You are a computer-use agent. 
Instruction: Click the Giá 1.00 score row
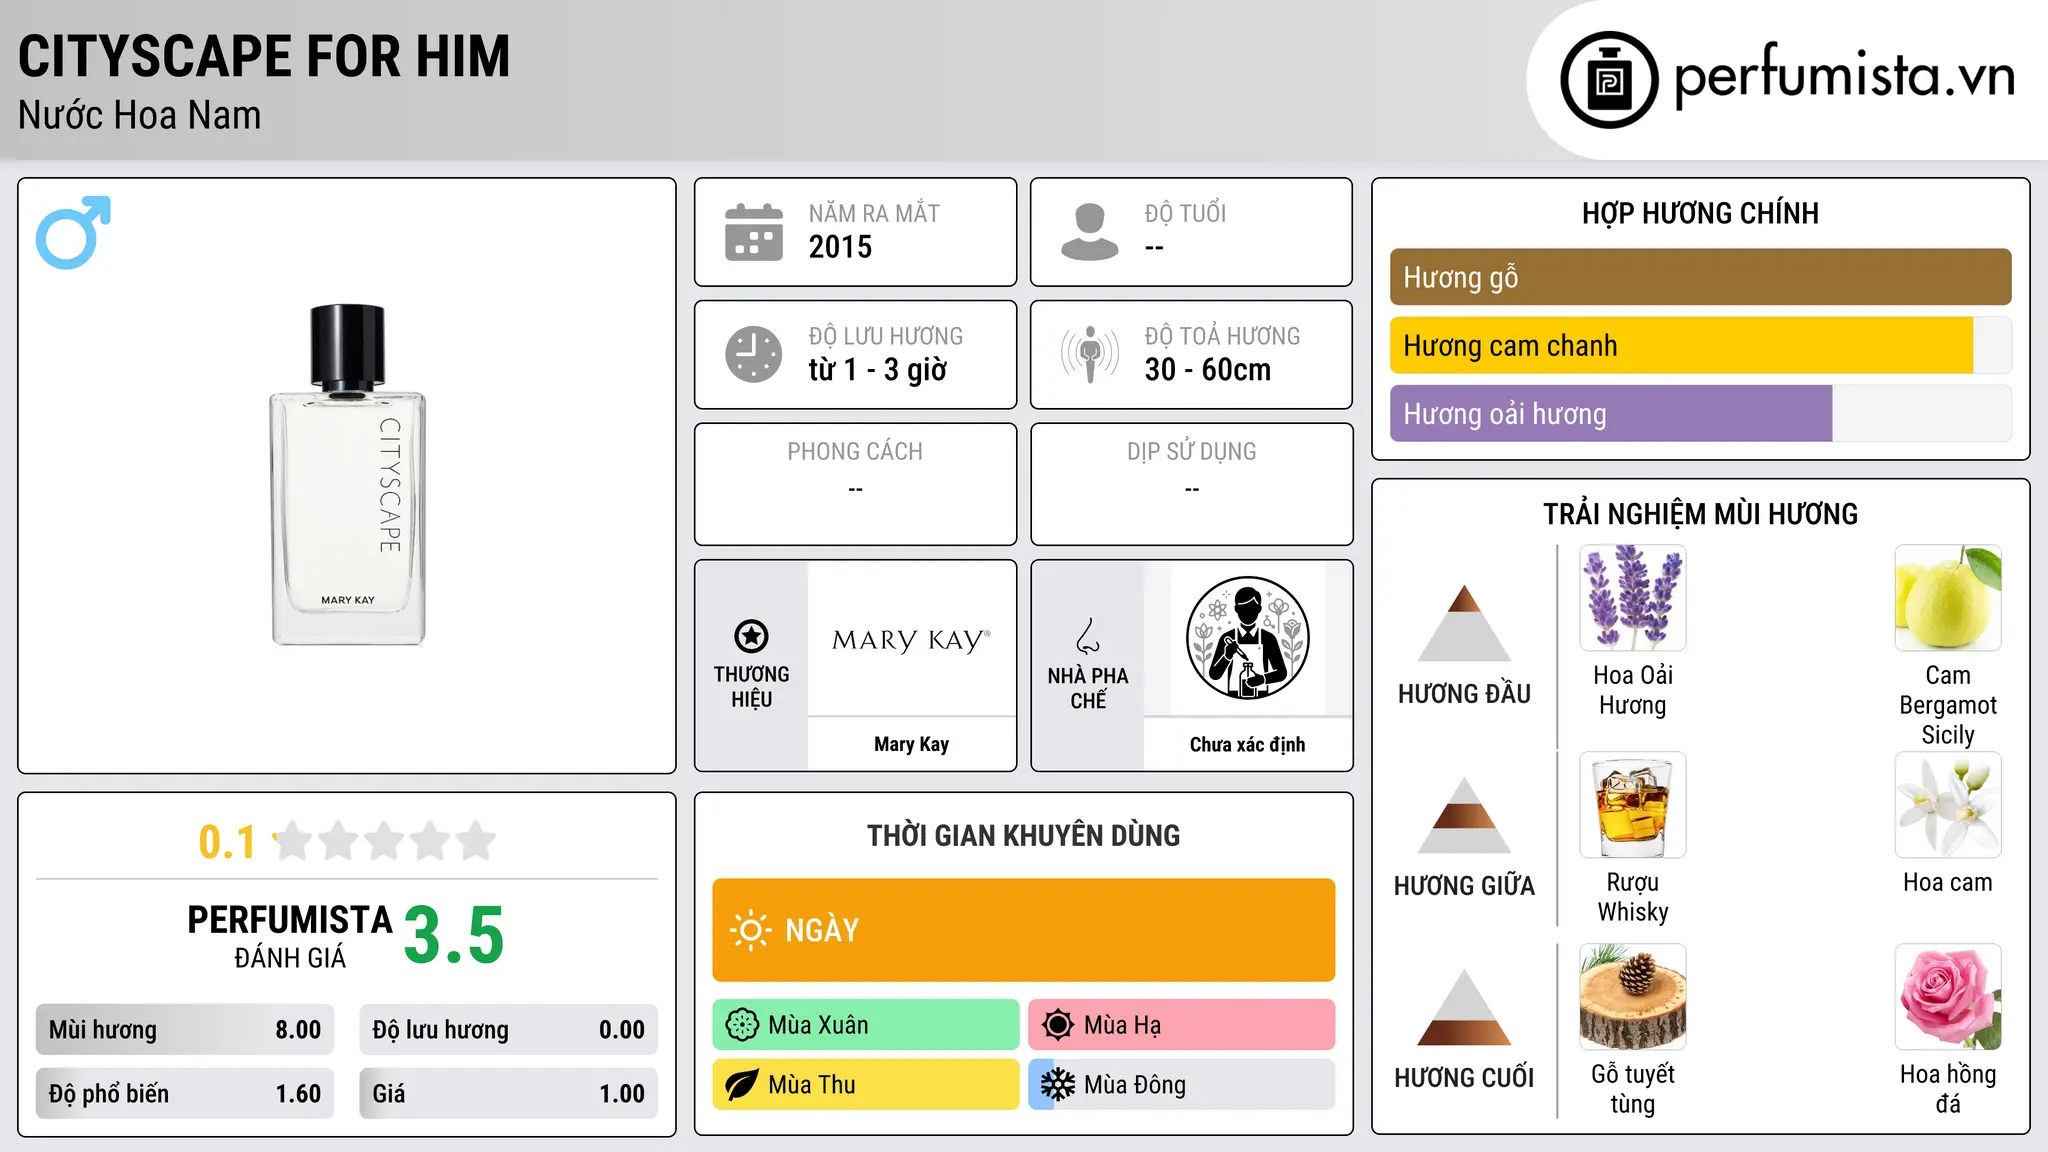[508, 1094]
